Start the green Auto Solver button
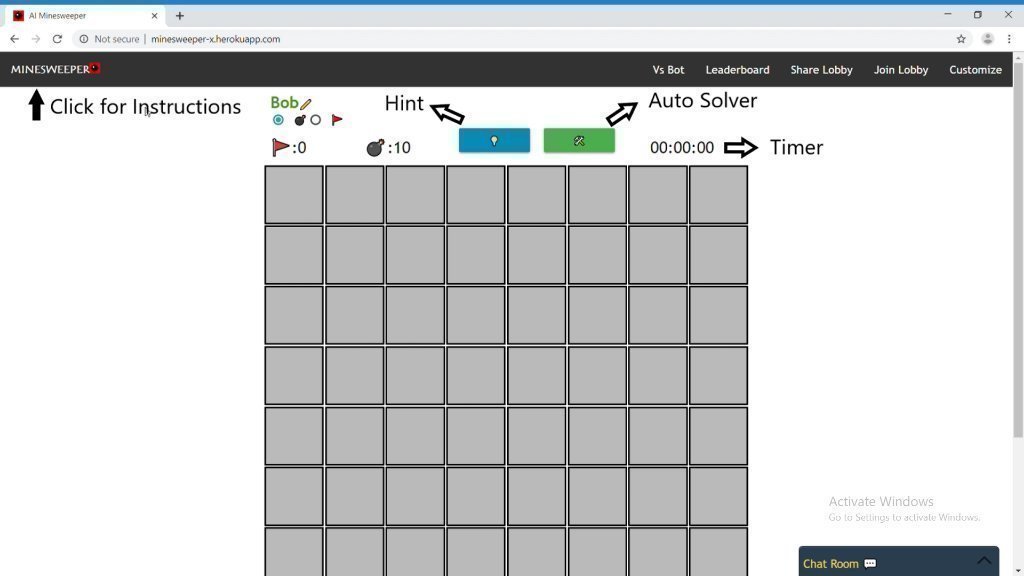 click(x=579, y=141)
